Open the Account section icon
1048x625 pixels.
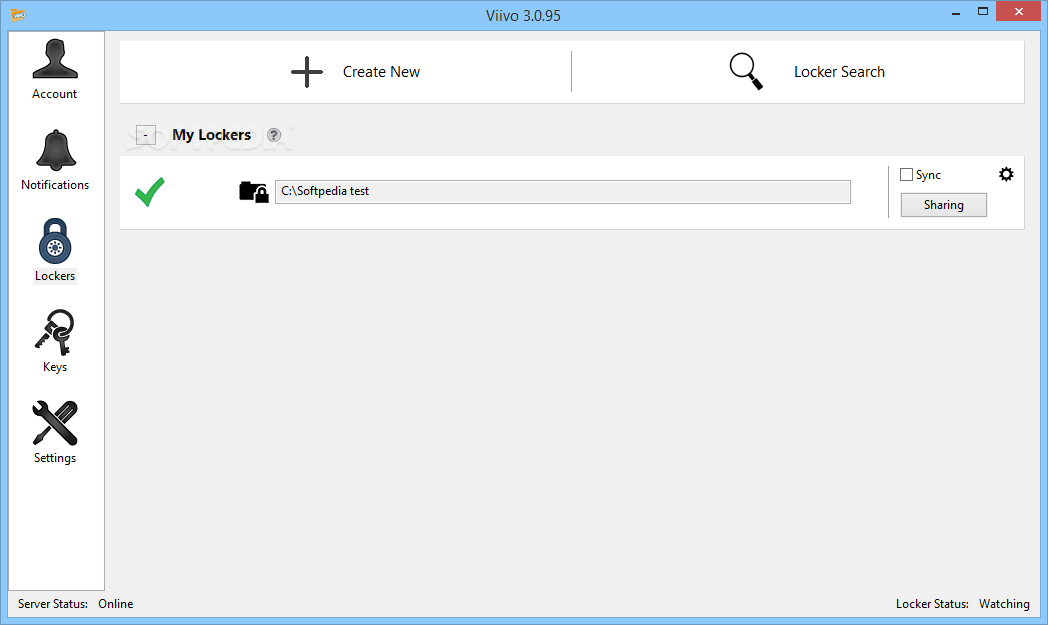click(55, 59)
